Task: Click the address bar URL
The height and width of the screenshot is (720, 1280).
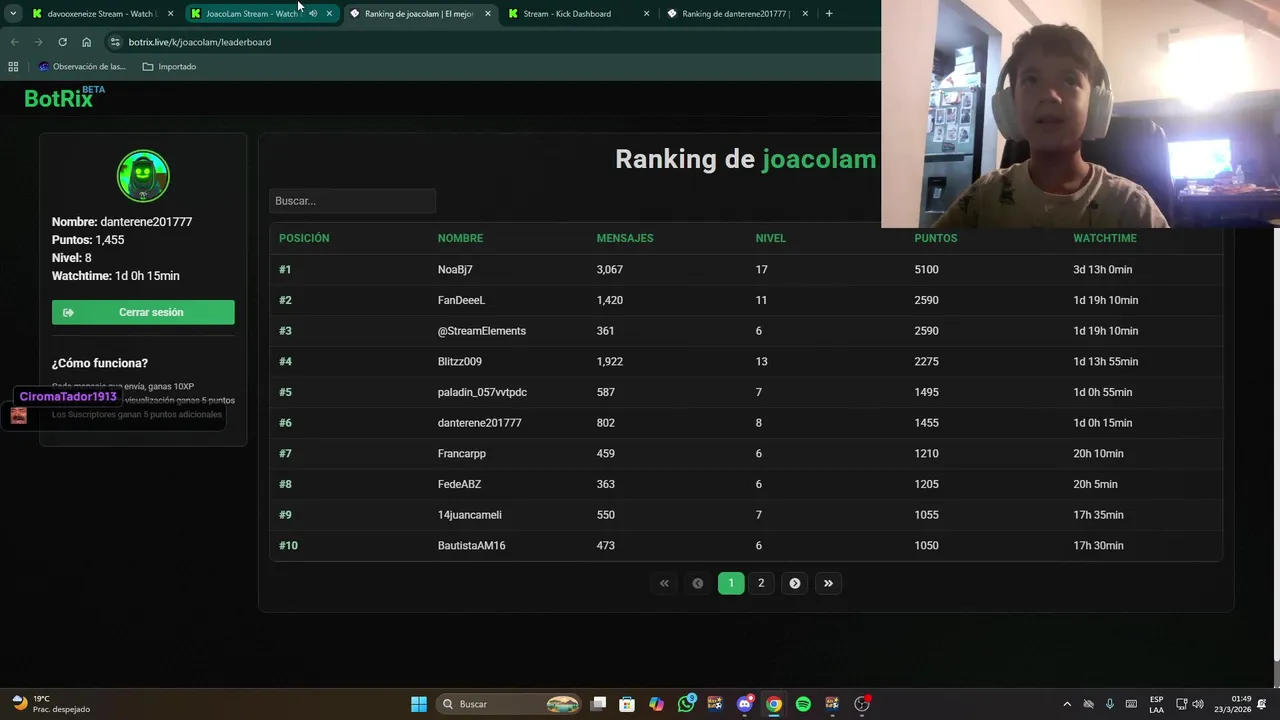Action: click(x=200, y=42)
